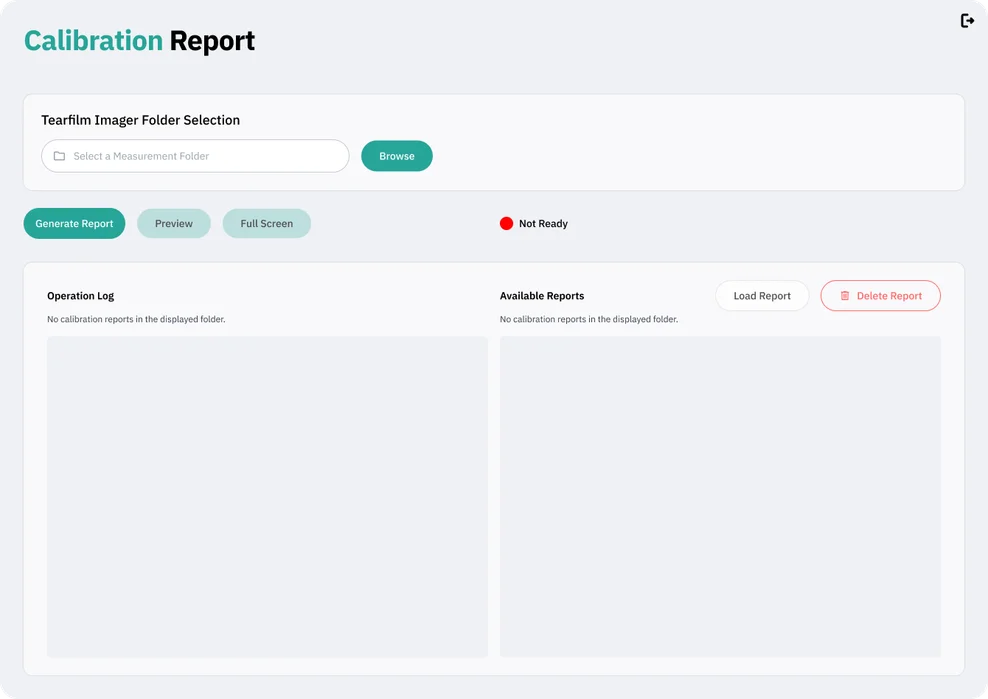The width and height of the screenshot is (988, 699).
Task: Load the selected report
Action: pos(762,296)
